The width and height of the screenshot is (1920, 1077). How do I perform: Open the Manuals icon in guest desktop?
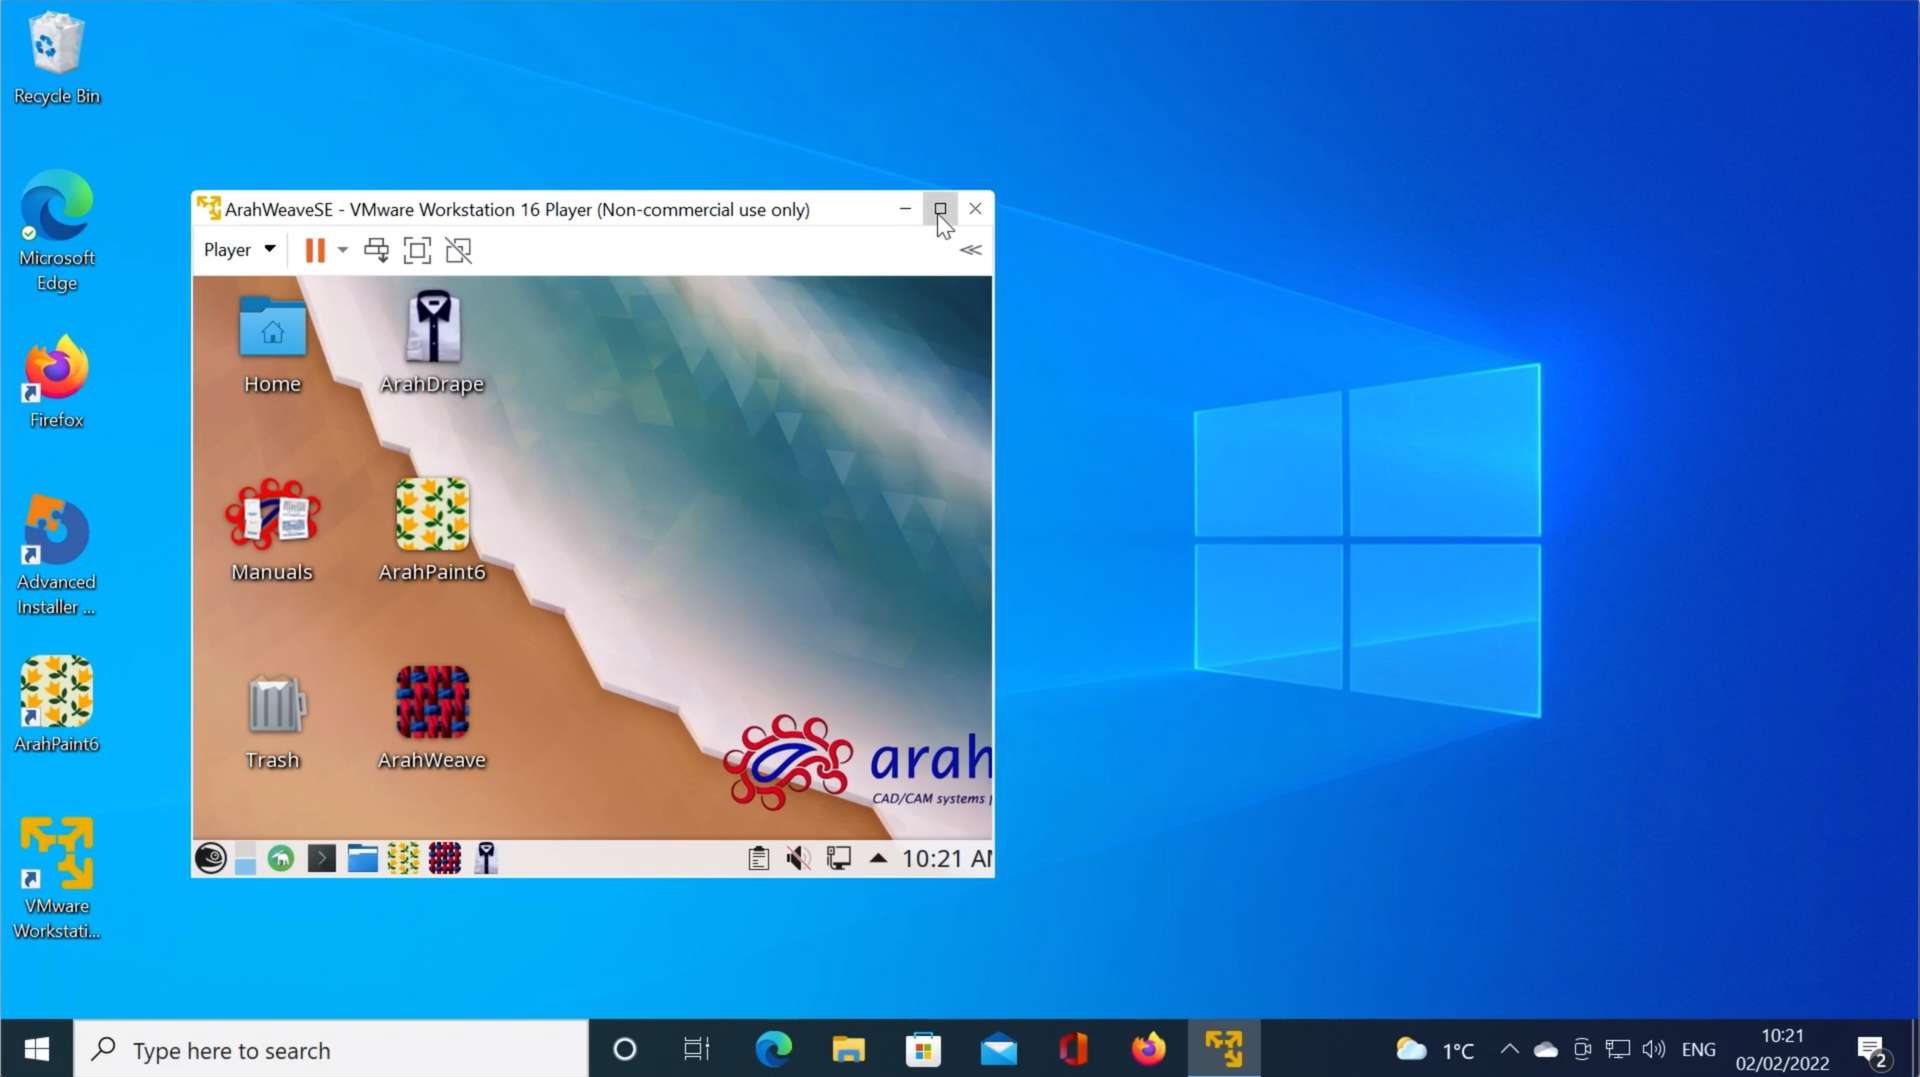click(272, 530)
